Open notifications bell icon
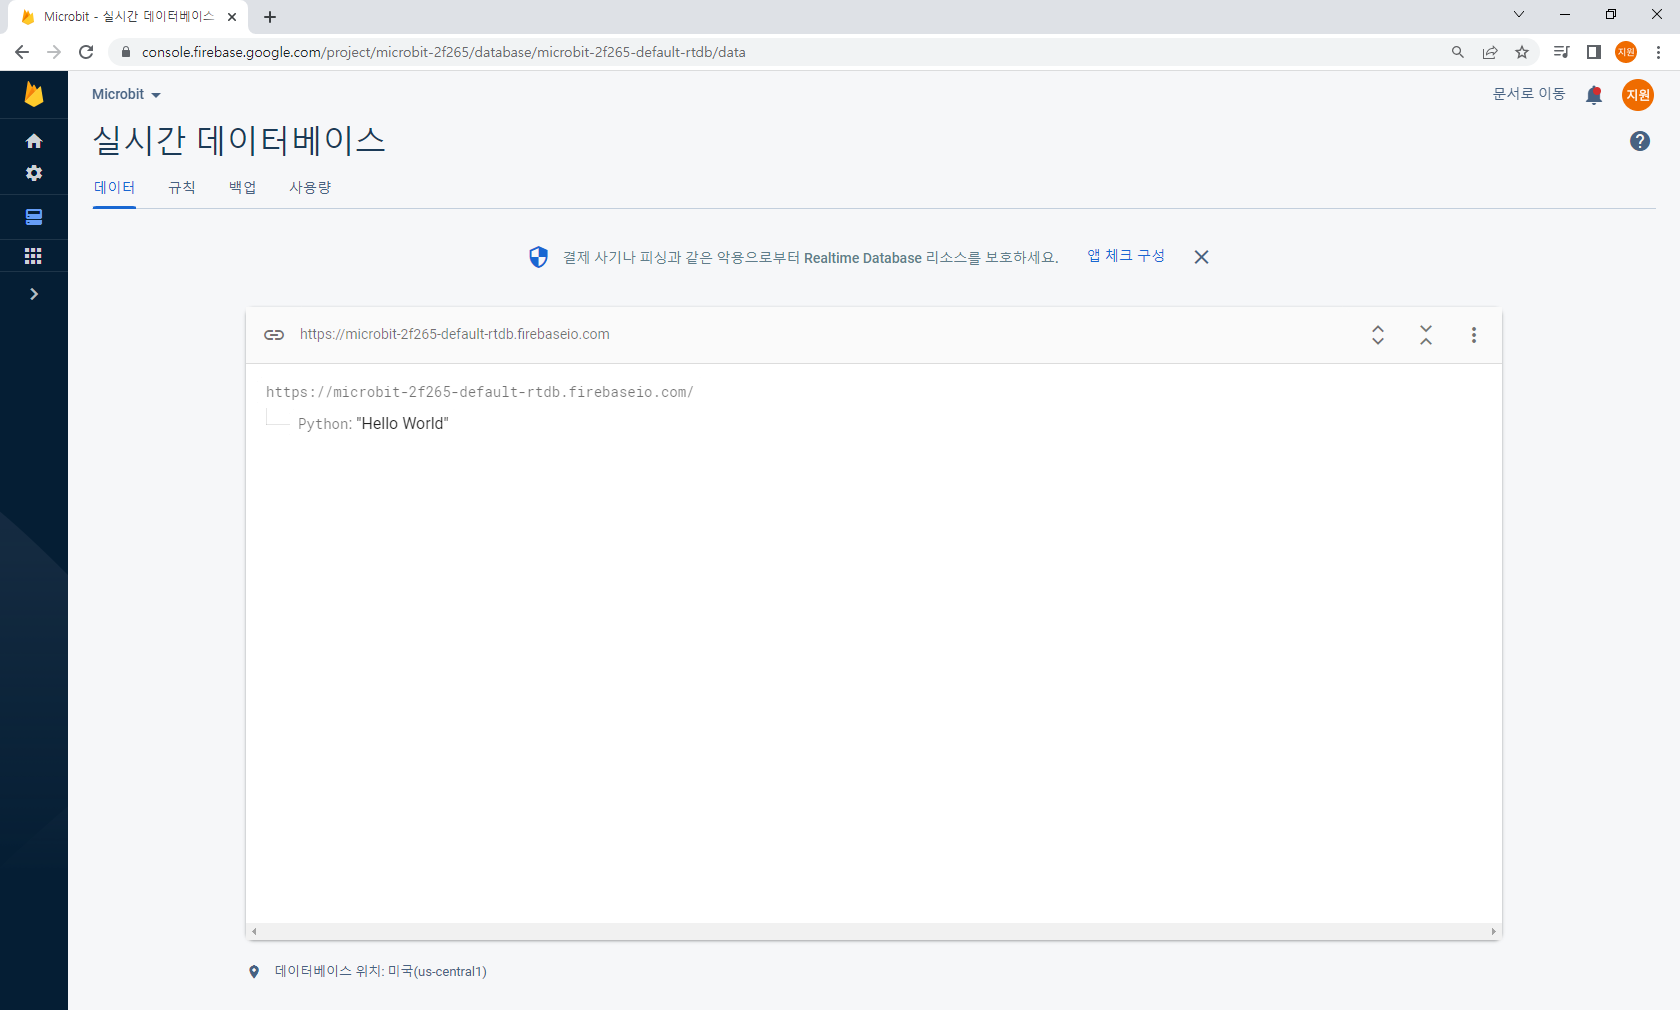Image resolution: width=1680 pixels, height=1010 pixels. [x=1594, y=95]
